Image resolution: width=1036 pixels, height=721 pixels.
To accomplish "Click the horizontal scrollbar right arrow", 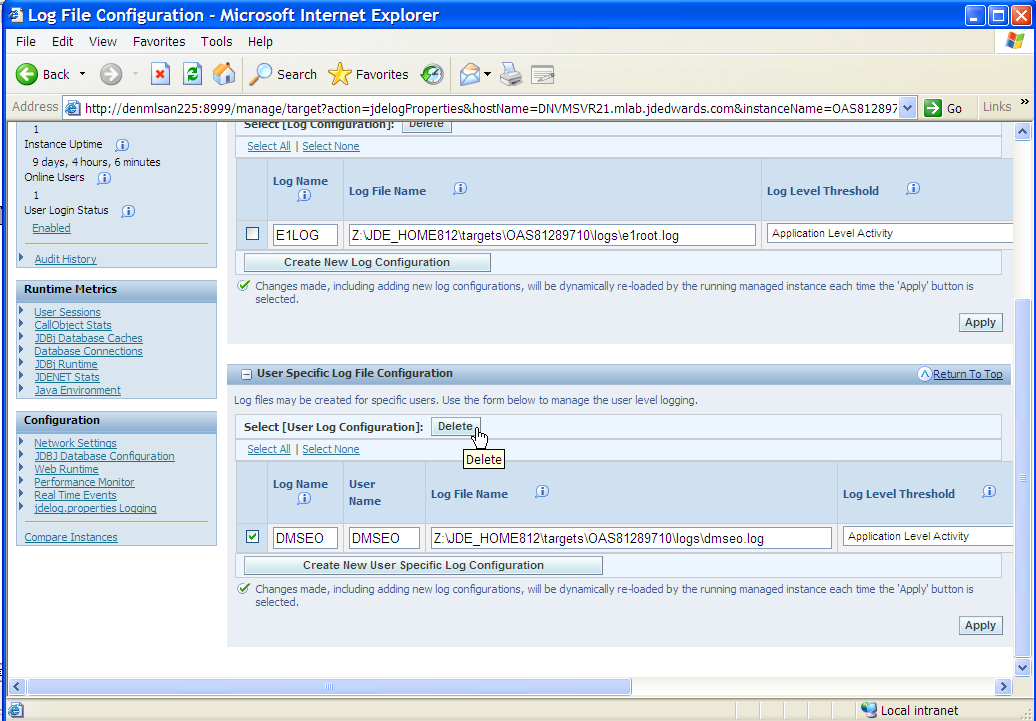I will (1004, 687).
